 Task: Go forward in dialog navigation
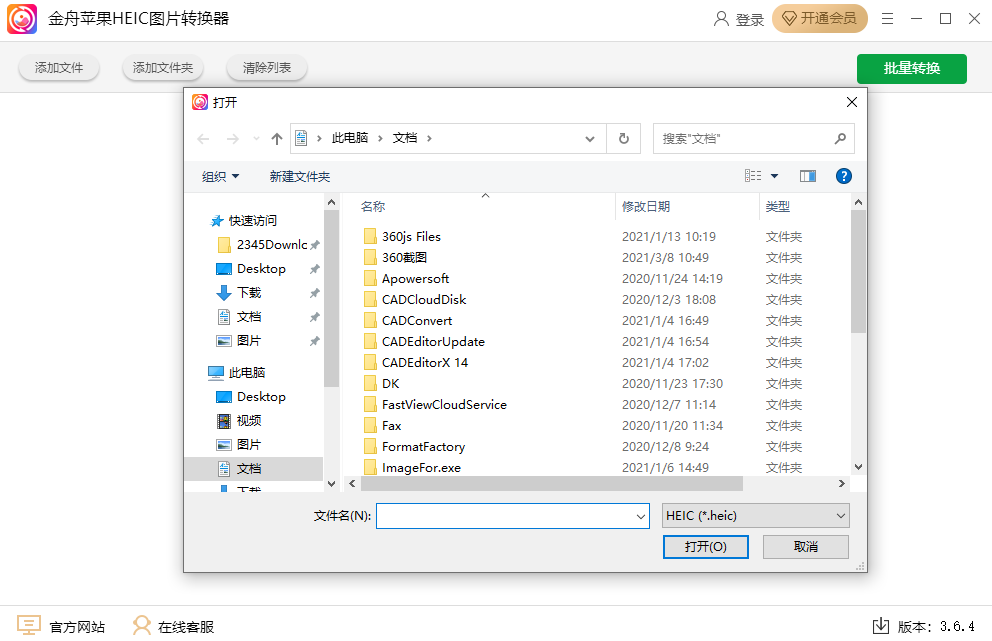click(233, 139)
